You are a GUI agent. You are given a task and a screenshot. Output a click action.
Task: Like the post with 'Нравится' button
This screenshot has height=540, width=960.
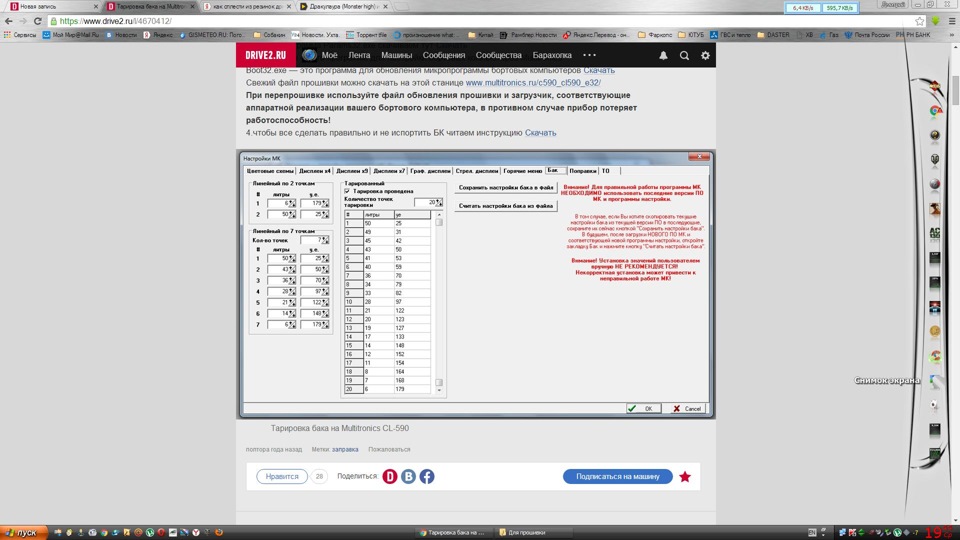pos(282,476)
